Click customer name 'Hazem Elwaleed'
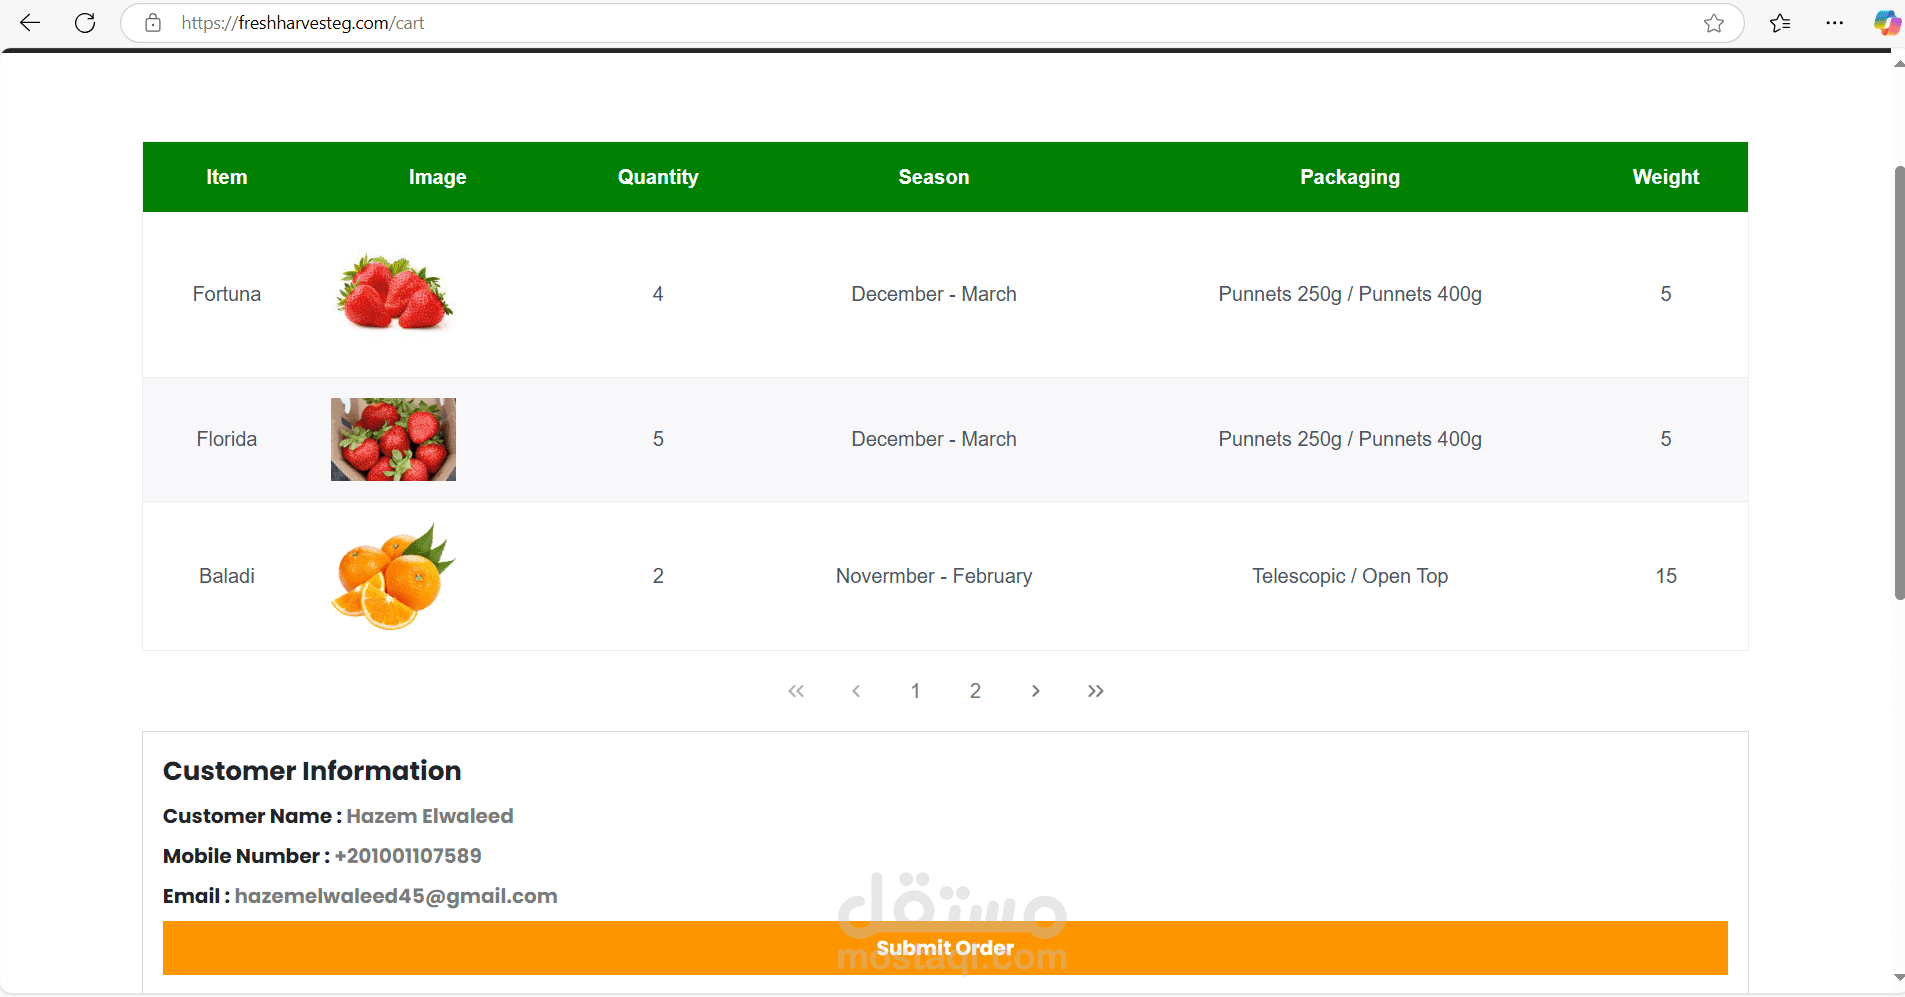Viewport: 1905px width, 997px height. 430,816
